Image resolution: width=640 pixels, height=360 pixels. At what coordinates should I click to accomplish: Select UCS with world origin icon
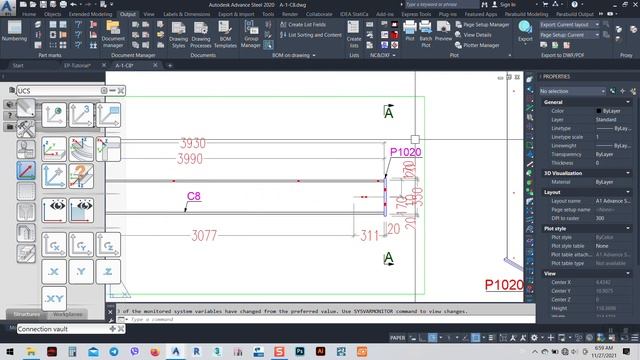[x=53, y=115]
